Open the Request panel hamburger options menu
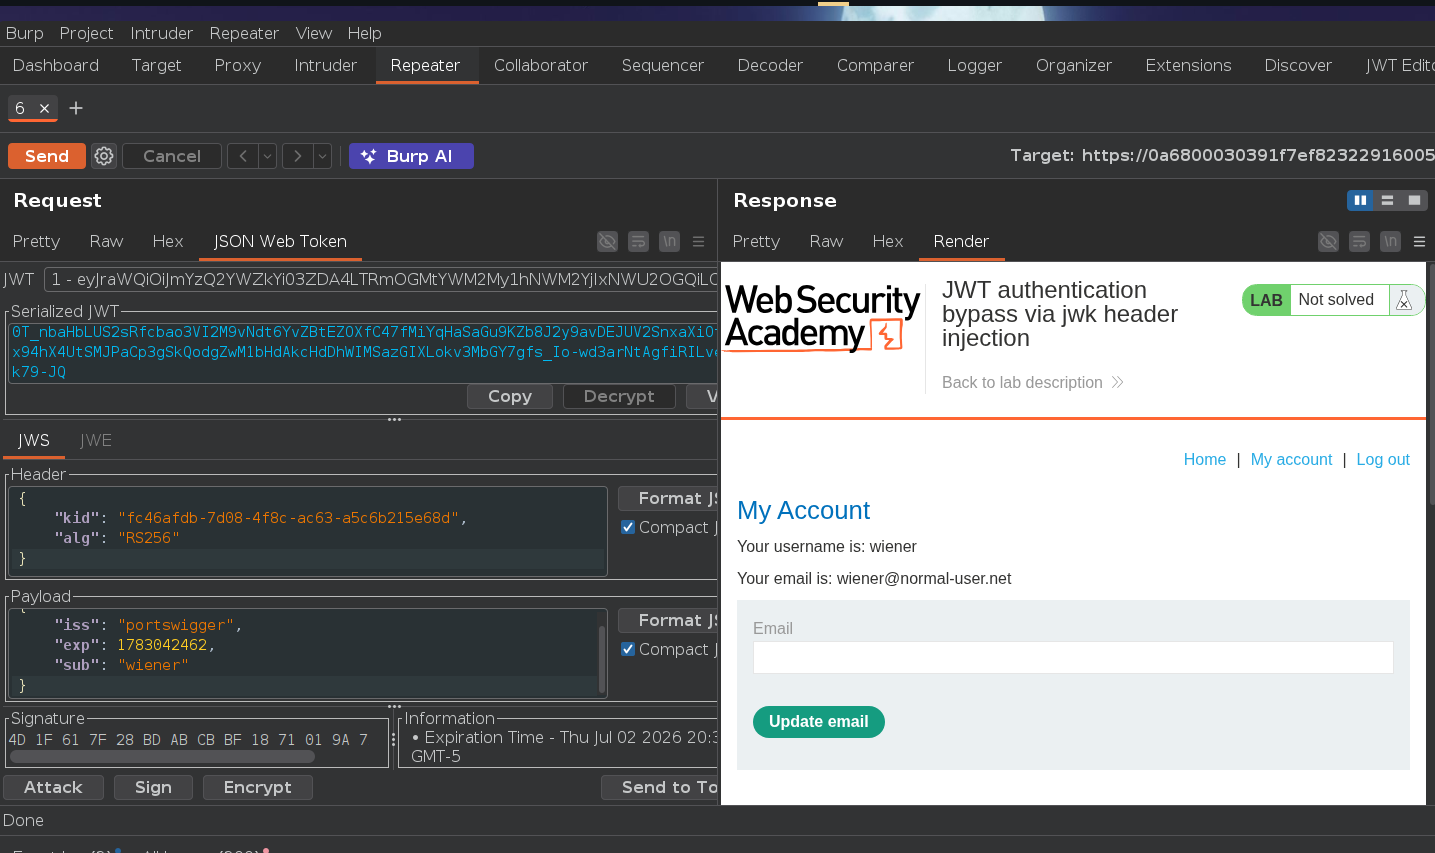 point(698,241)
